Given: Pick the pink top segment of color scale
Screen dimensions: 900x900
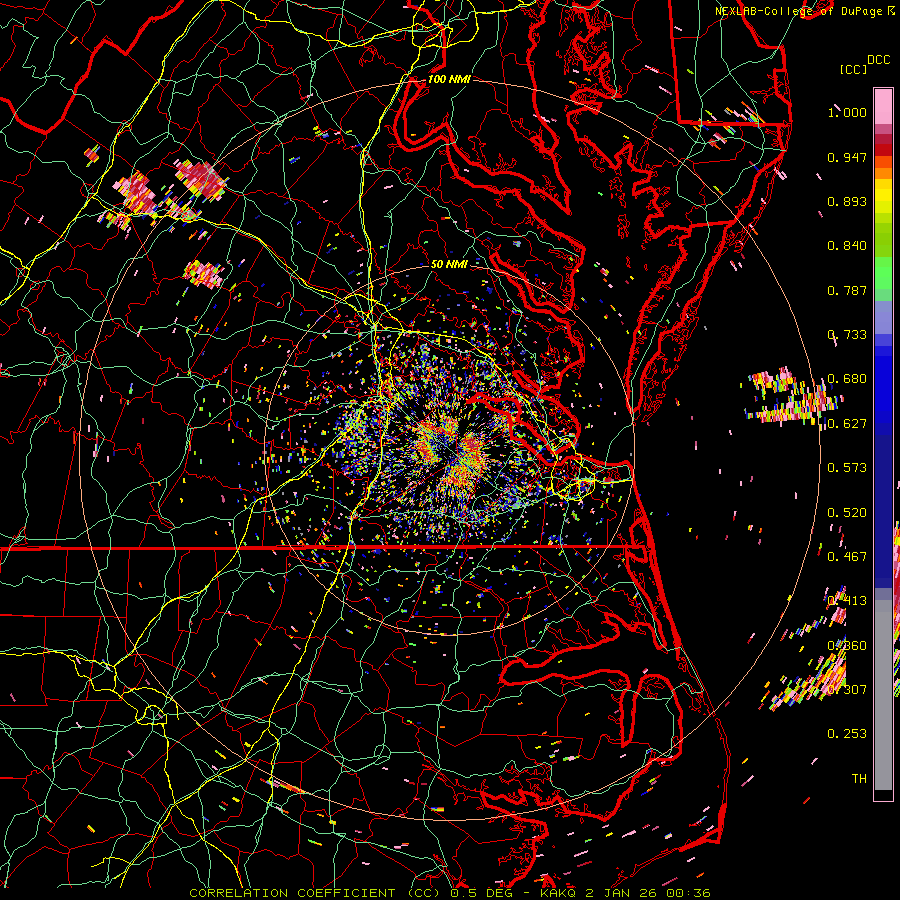Looking at the screenshot, I should [x=883, y=107].
